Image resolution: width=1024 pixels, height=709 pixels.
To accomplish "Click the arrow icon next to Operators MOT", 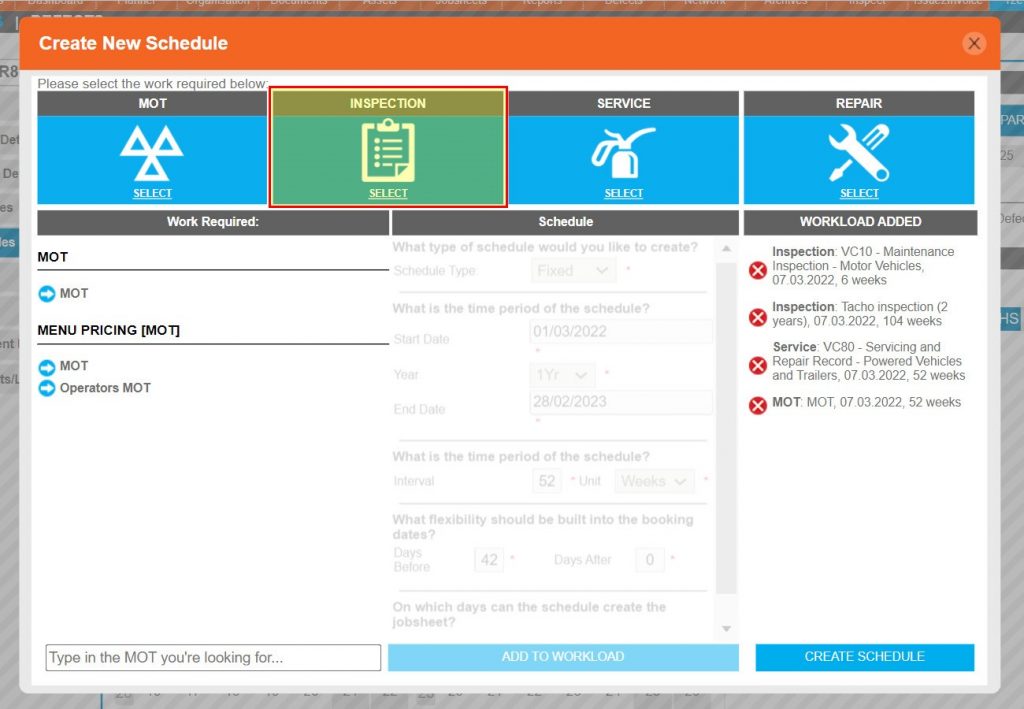I will tap(47, 388).
